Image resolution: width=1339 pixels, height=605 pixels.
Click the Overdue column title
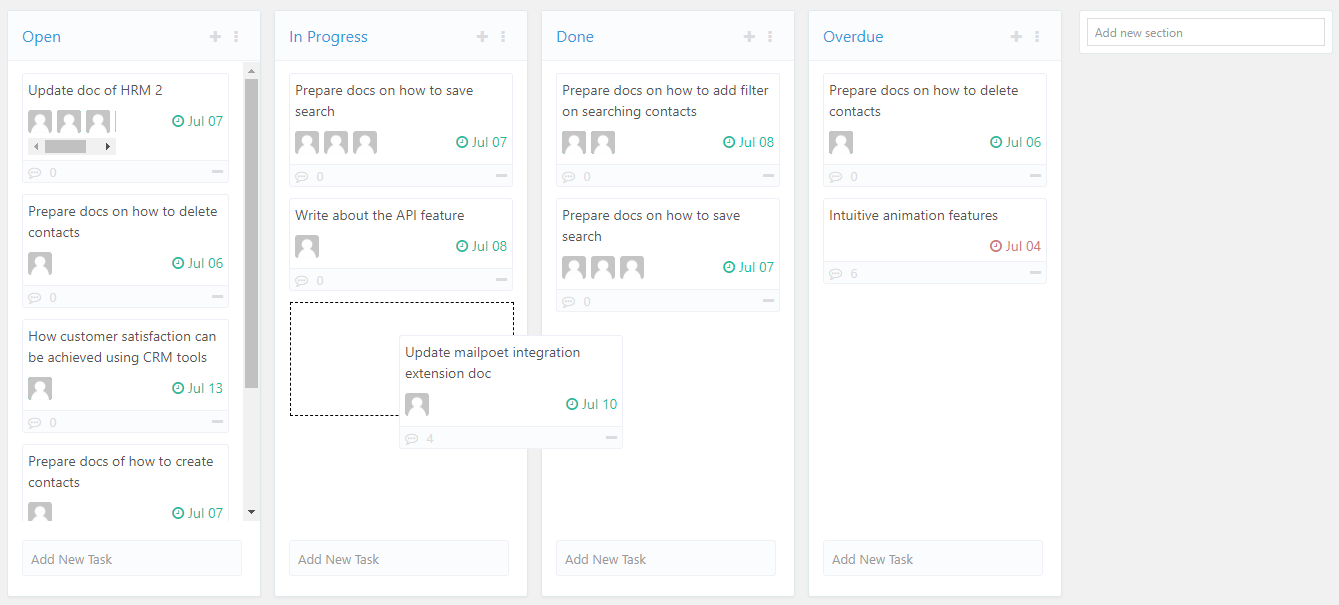[x=853, y=37]
